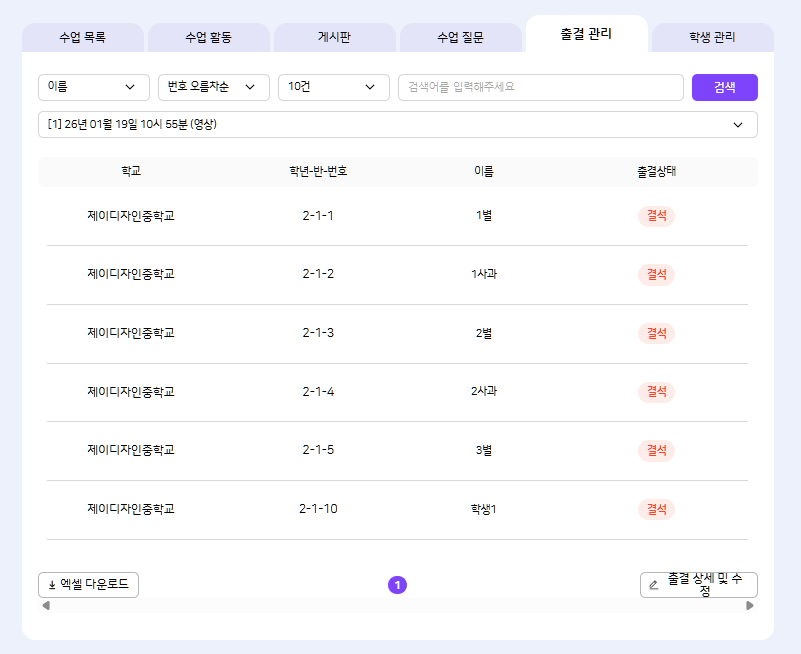The width and height of the screenshot is (801, 654).
Task: Open the 이름 search filter dropdown
Action: (93, 88)
